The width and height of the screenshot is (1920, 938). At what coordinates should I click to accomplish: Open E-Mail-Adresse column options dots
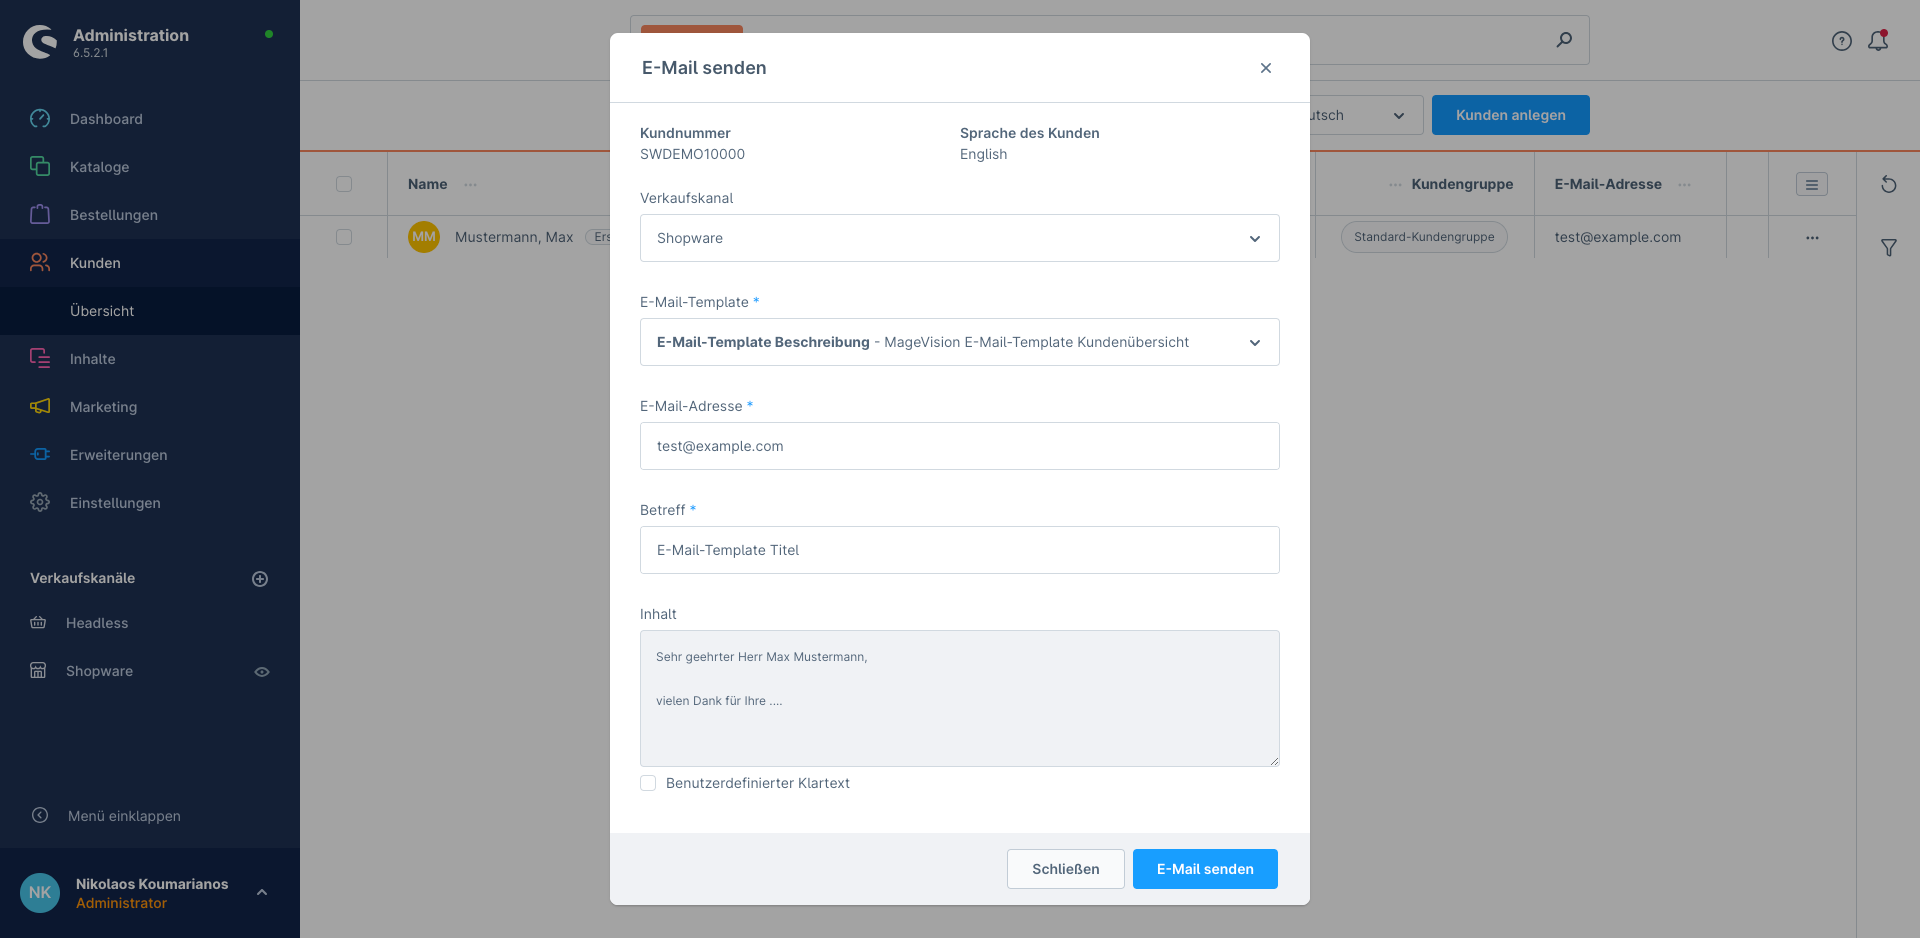pos(1684,185)
